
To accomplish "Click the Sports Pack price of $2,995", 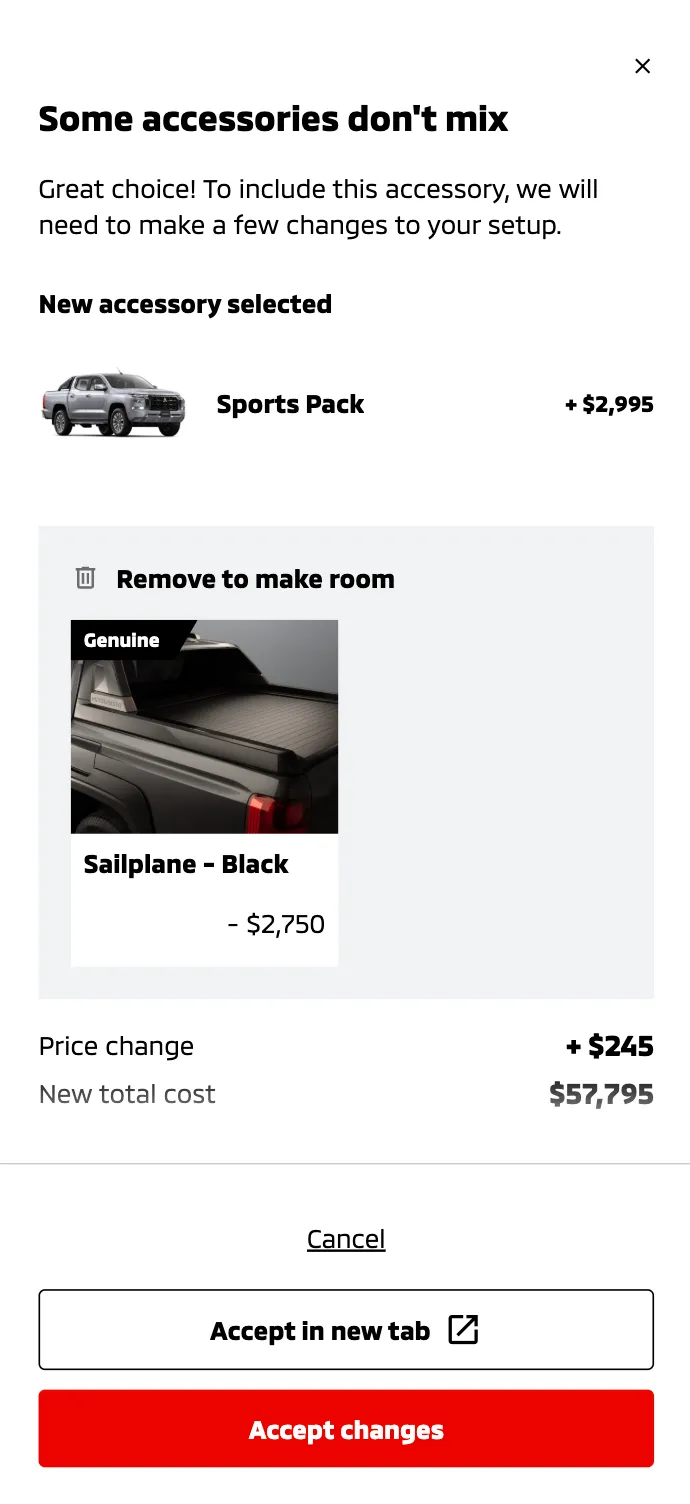I will (x=609, y=404).
